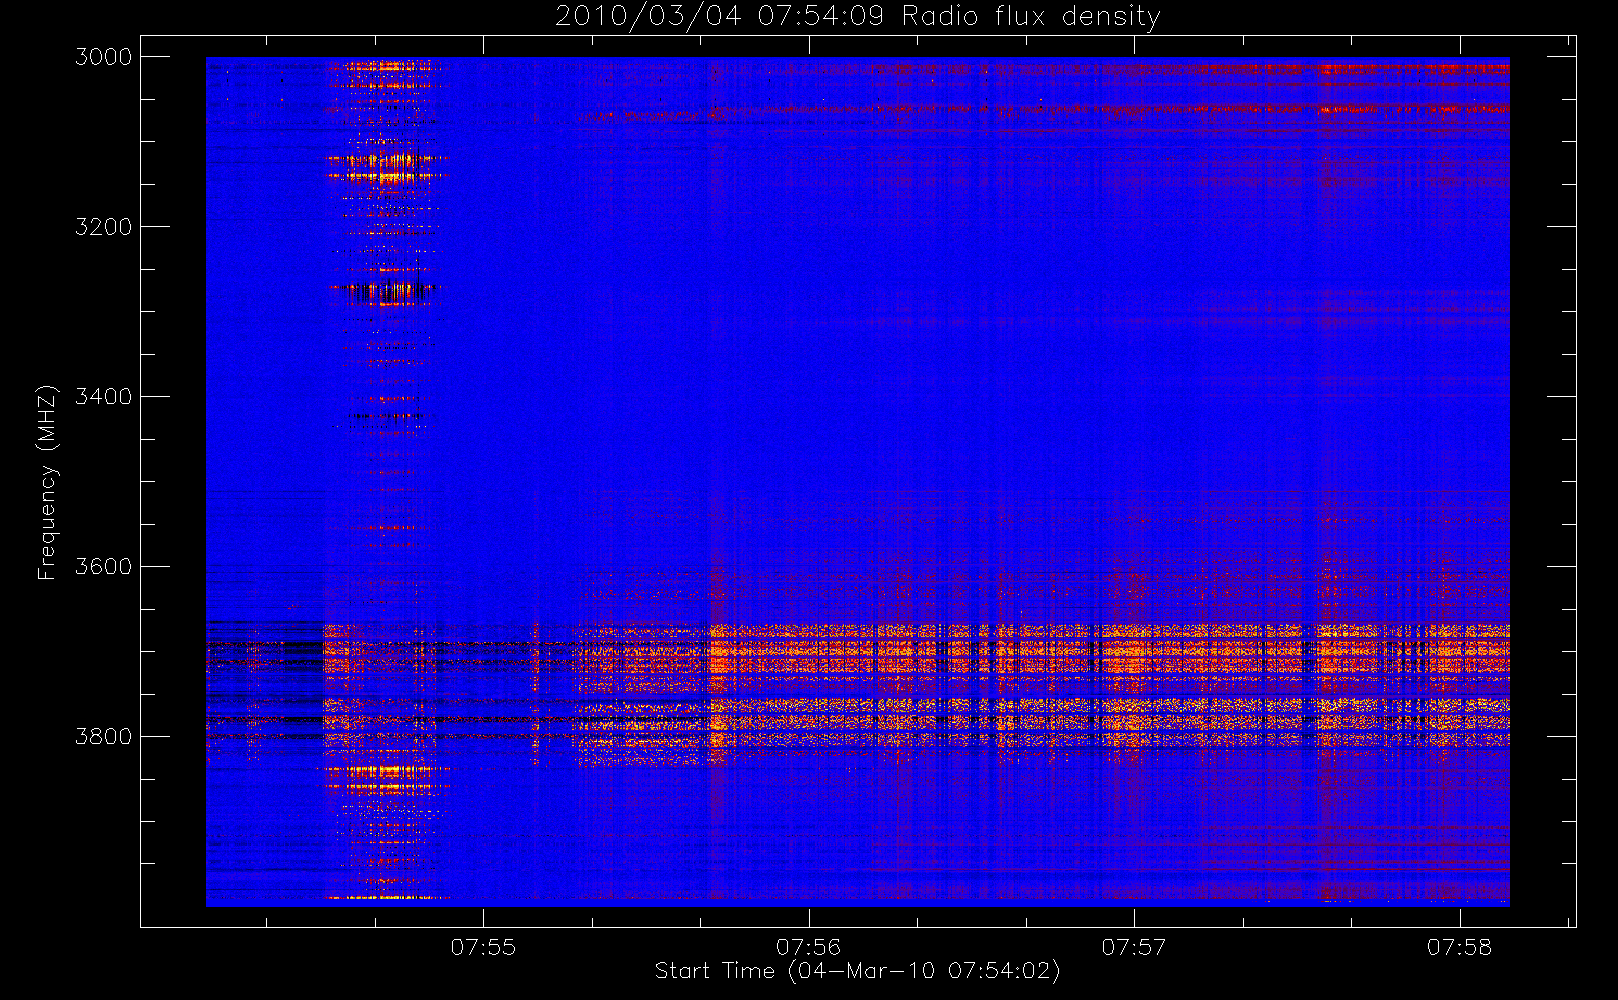Viewport: 1618px width, 1000px height.
Task: Select the 3000 frequency axis label
Action: click(x=104, y=57)
